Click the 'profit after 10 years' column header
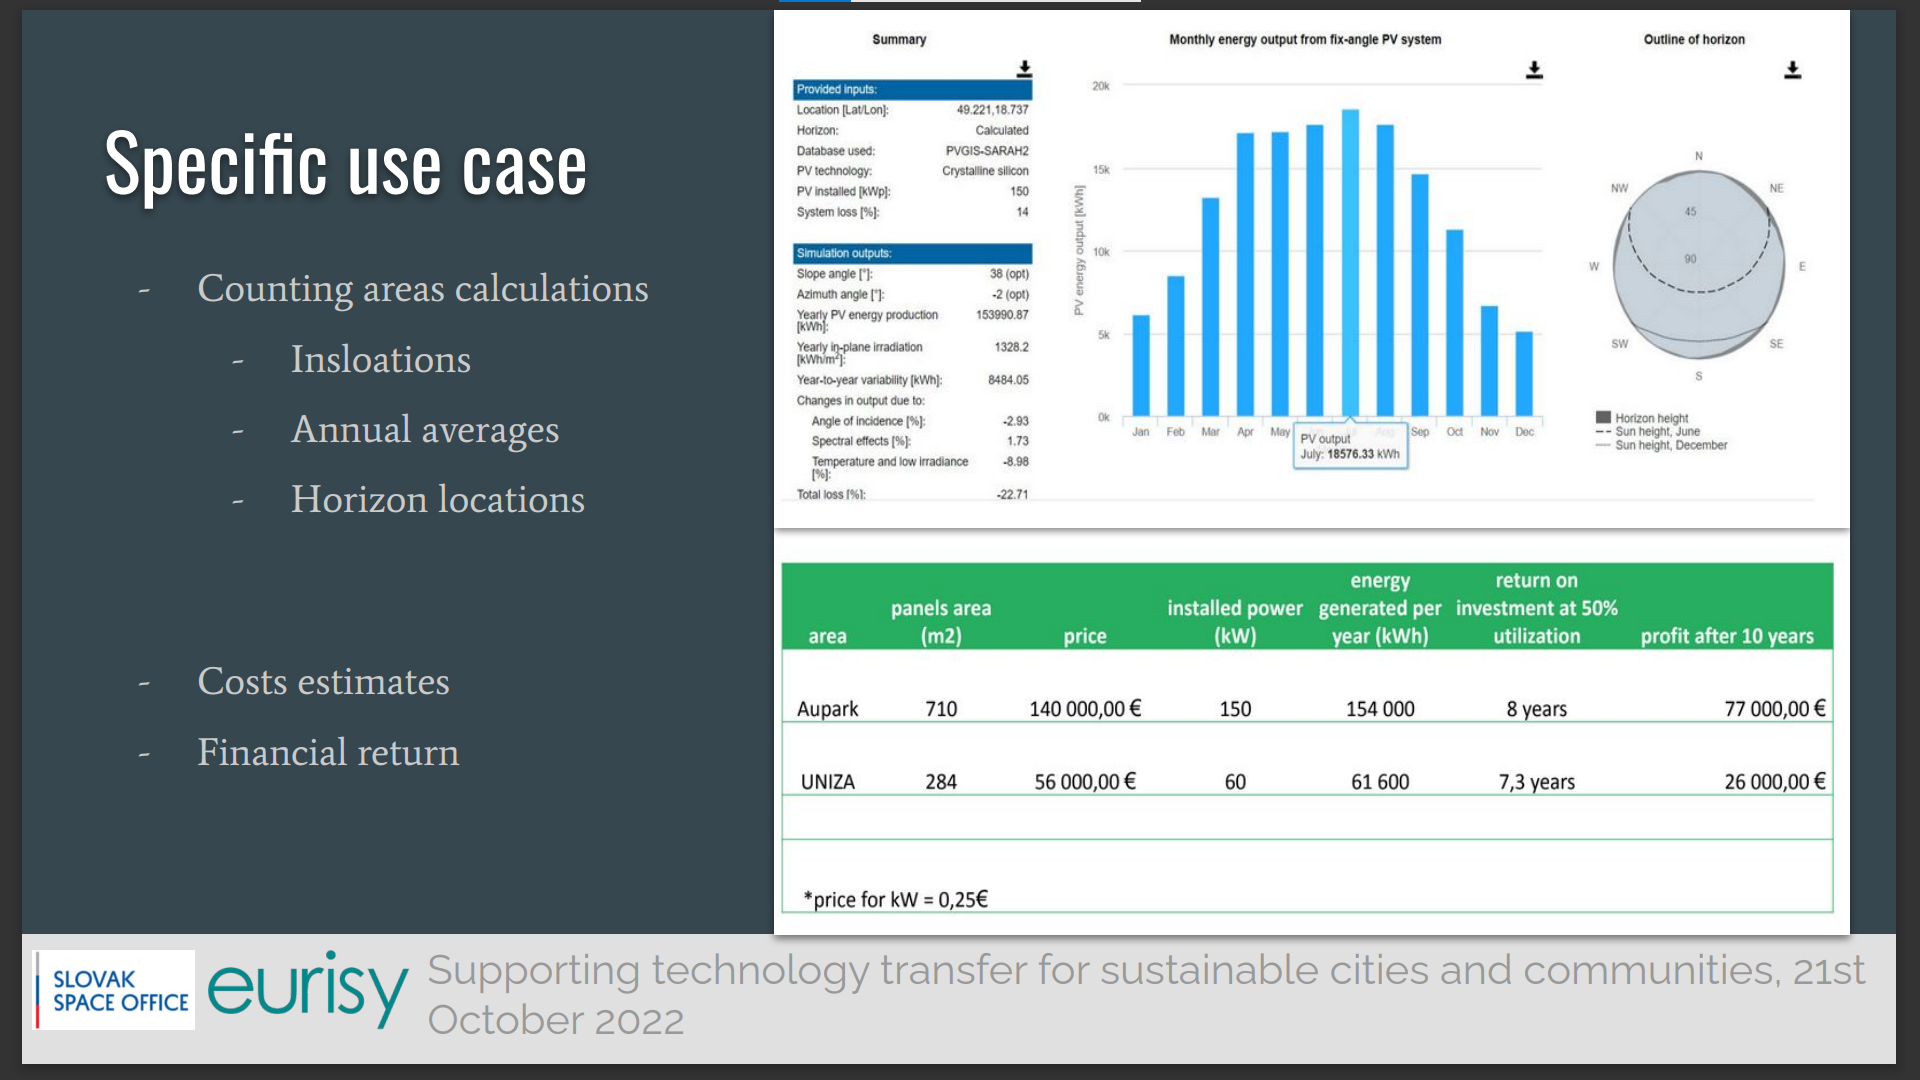Screen dimensions: 1920x1080 [x=1726, y=636]
